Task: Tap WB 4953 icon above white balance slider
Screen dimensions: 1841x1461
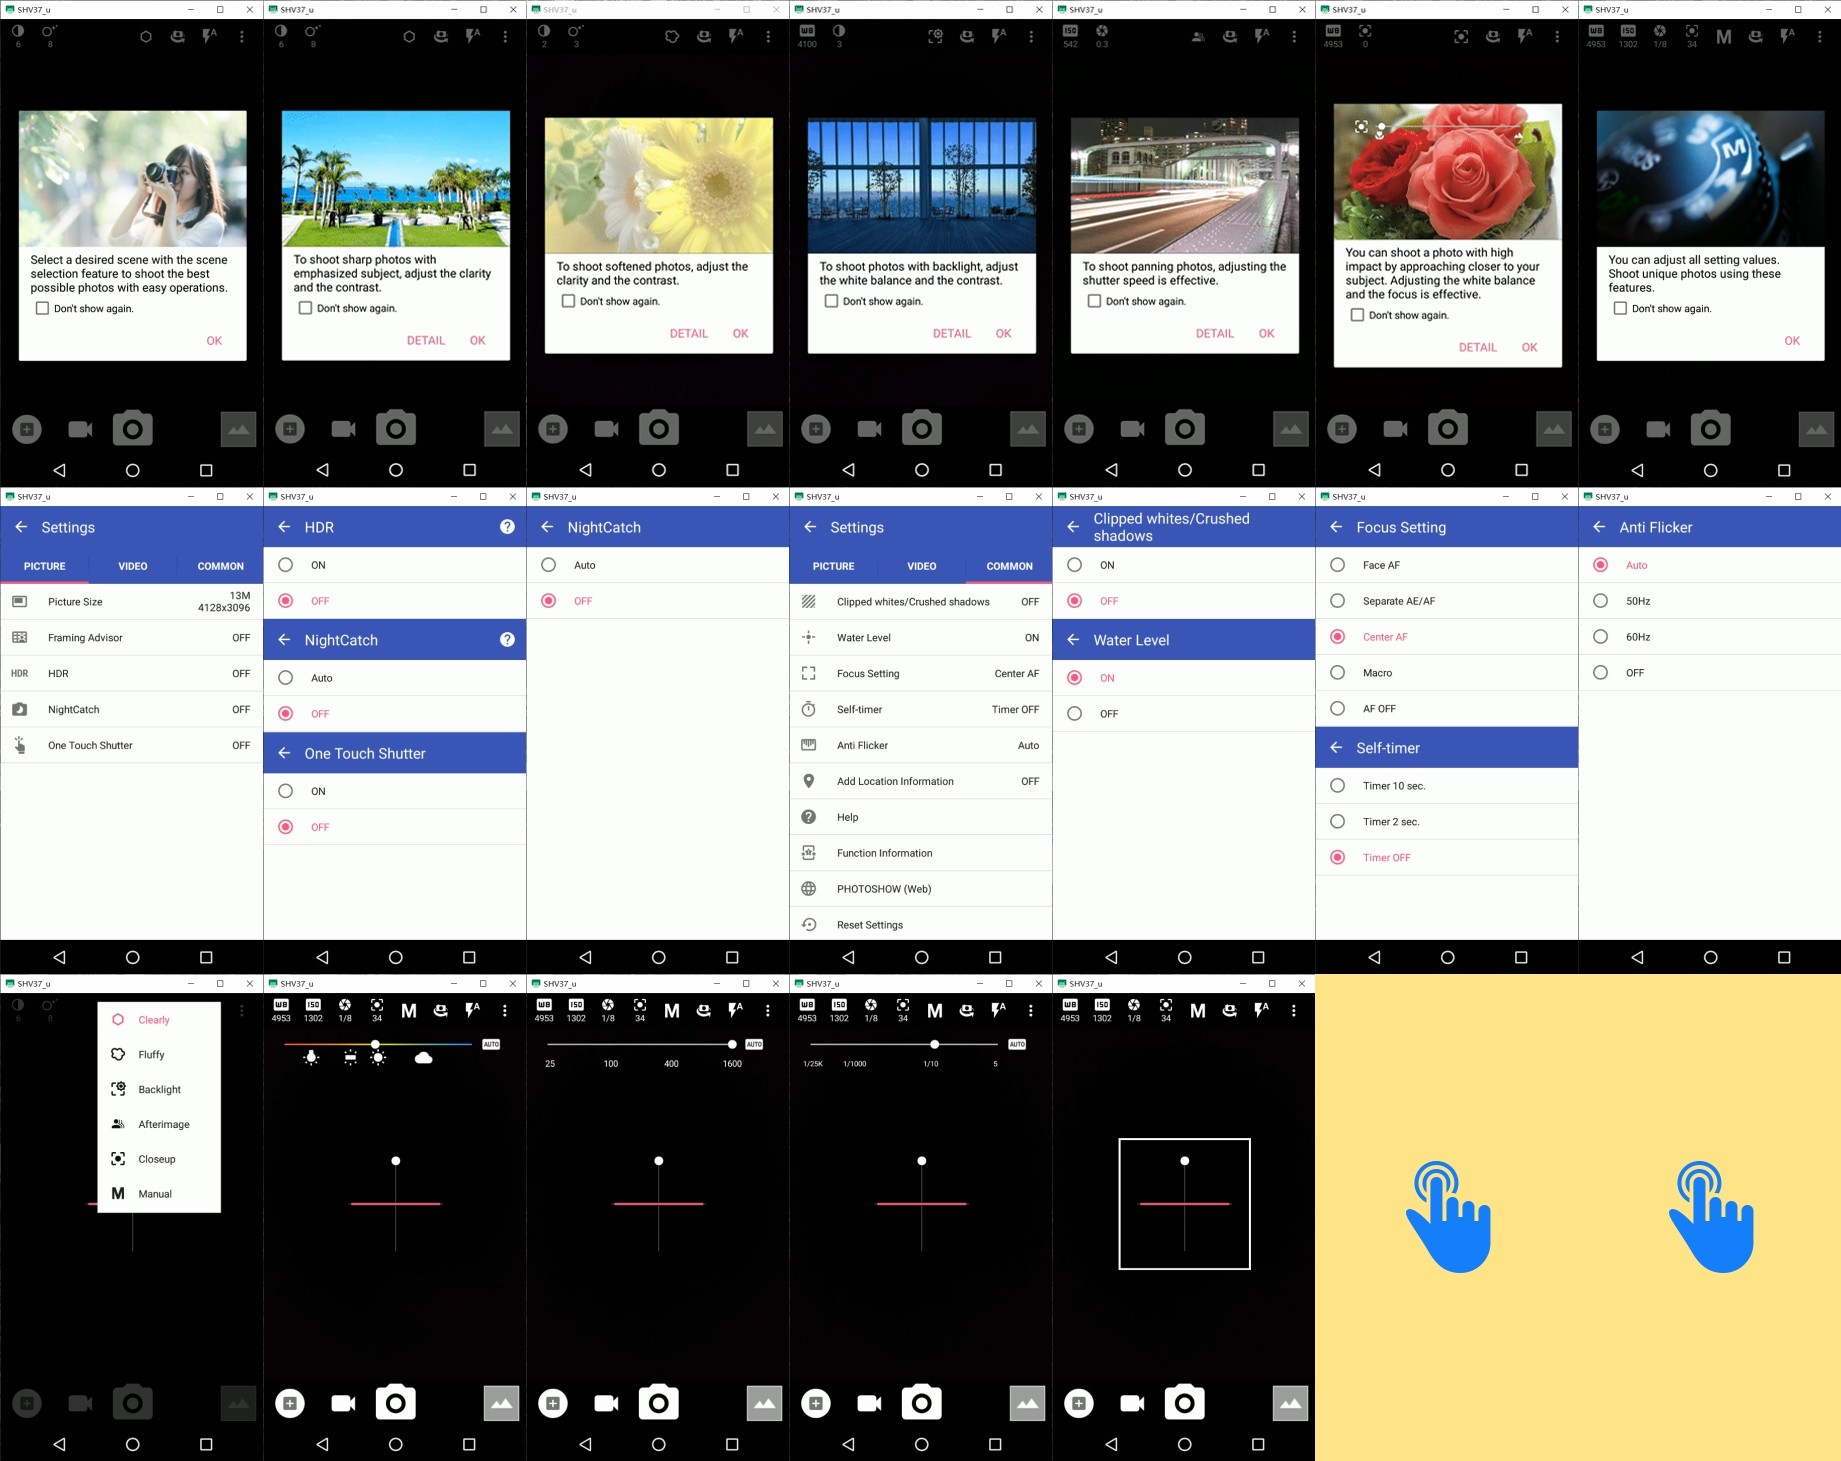Action: pyautogui.click(x=281, y=1010)
